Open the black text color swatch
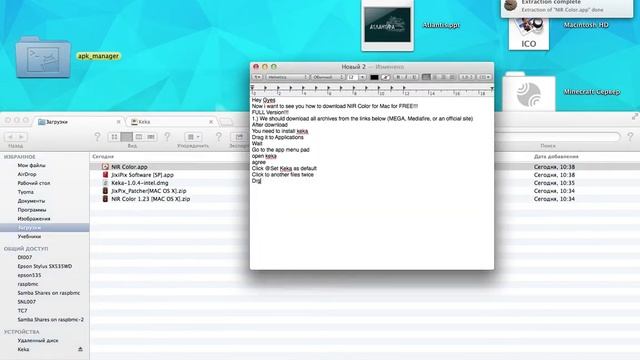 (x=374, y=77)
